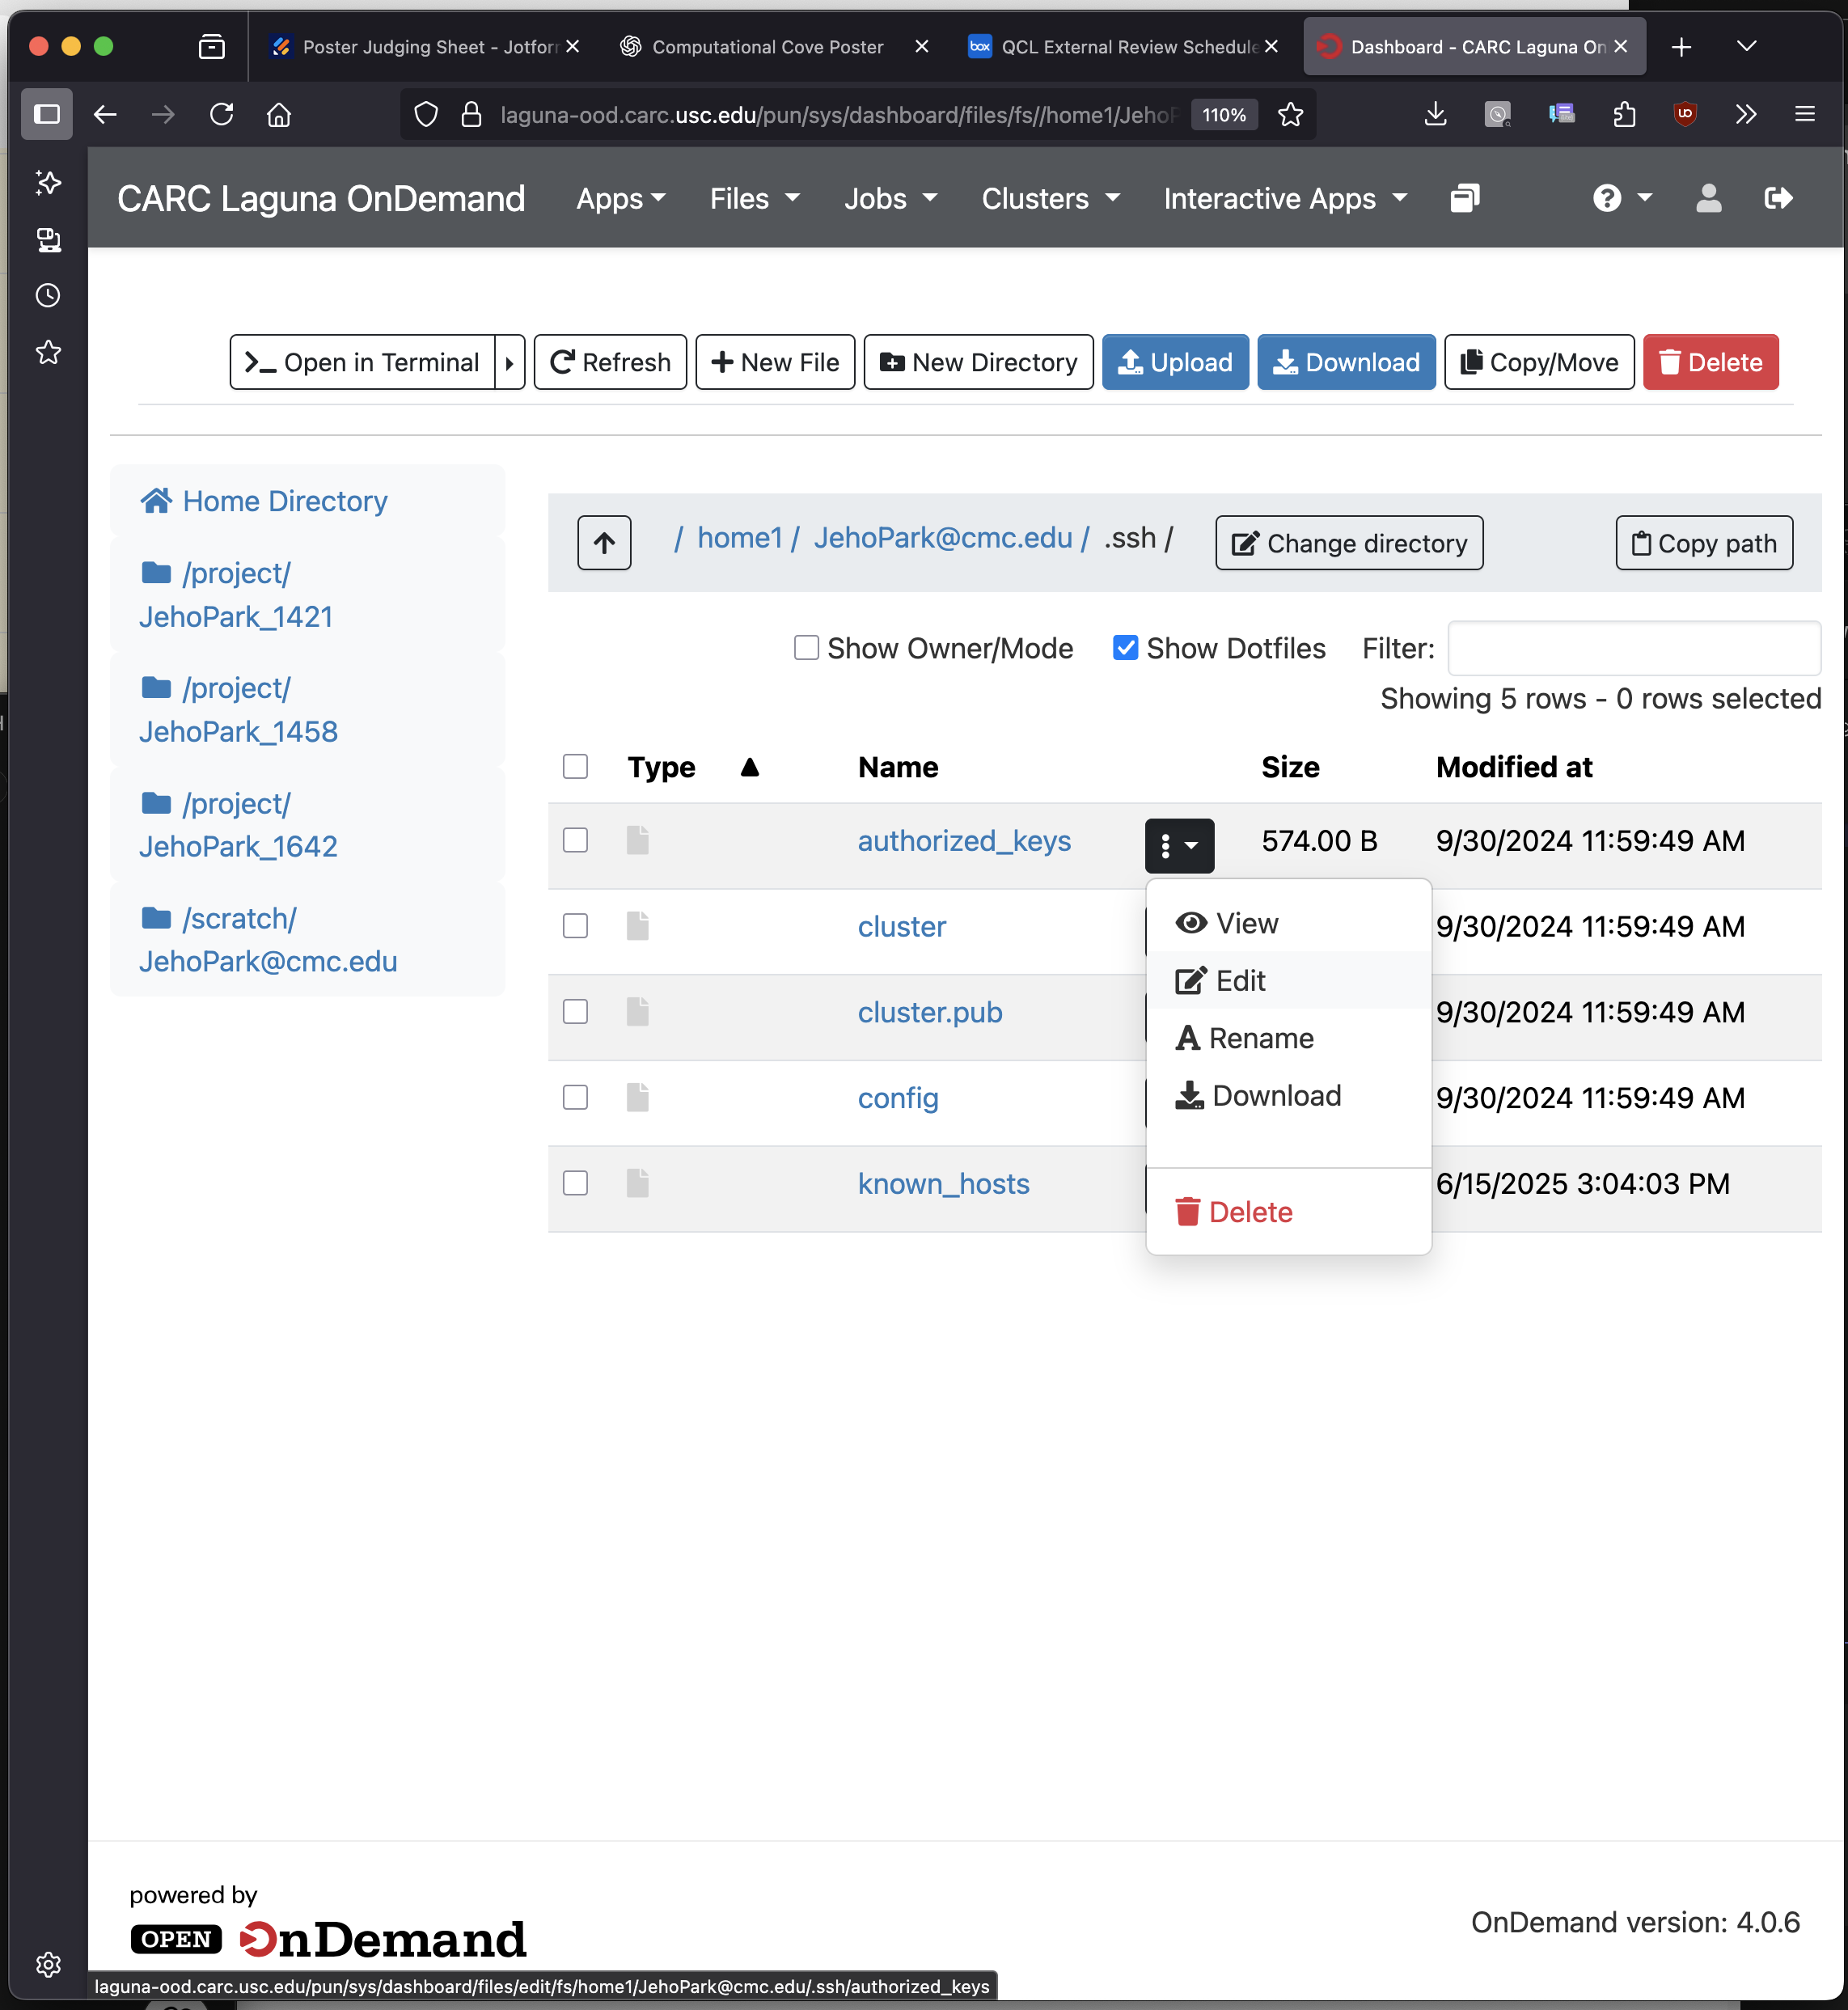Open the user account icon in navbar

click(x=1709, y=198)
